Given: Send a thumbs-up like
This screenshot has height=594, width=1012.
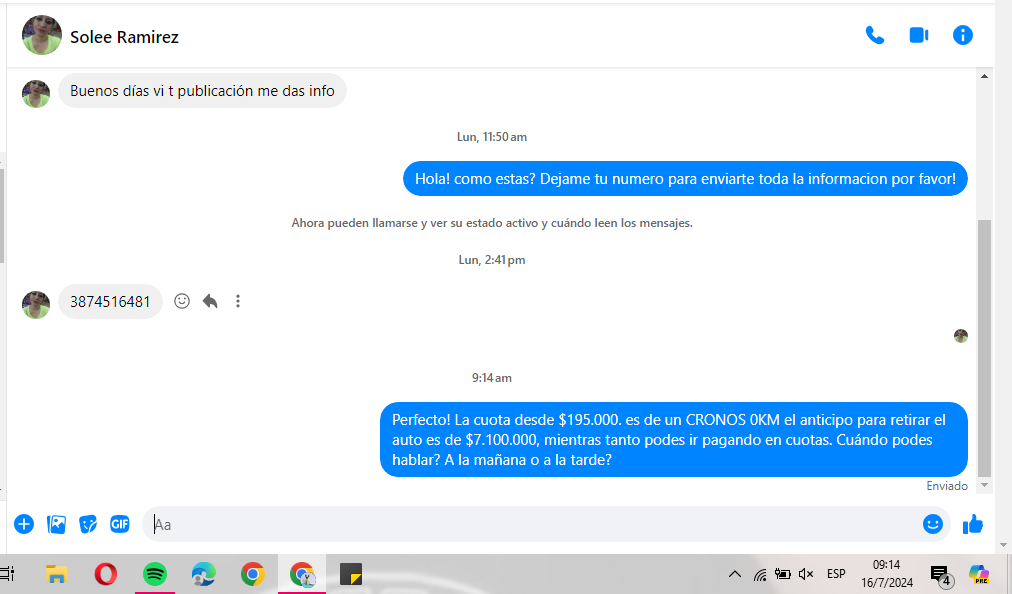Looking at the screenshot, I should click(x=973, y=524).
